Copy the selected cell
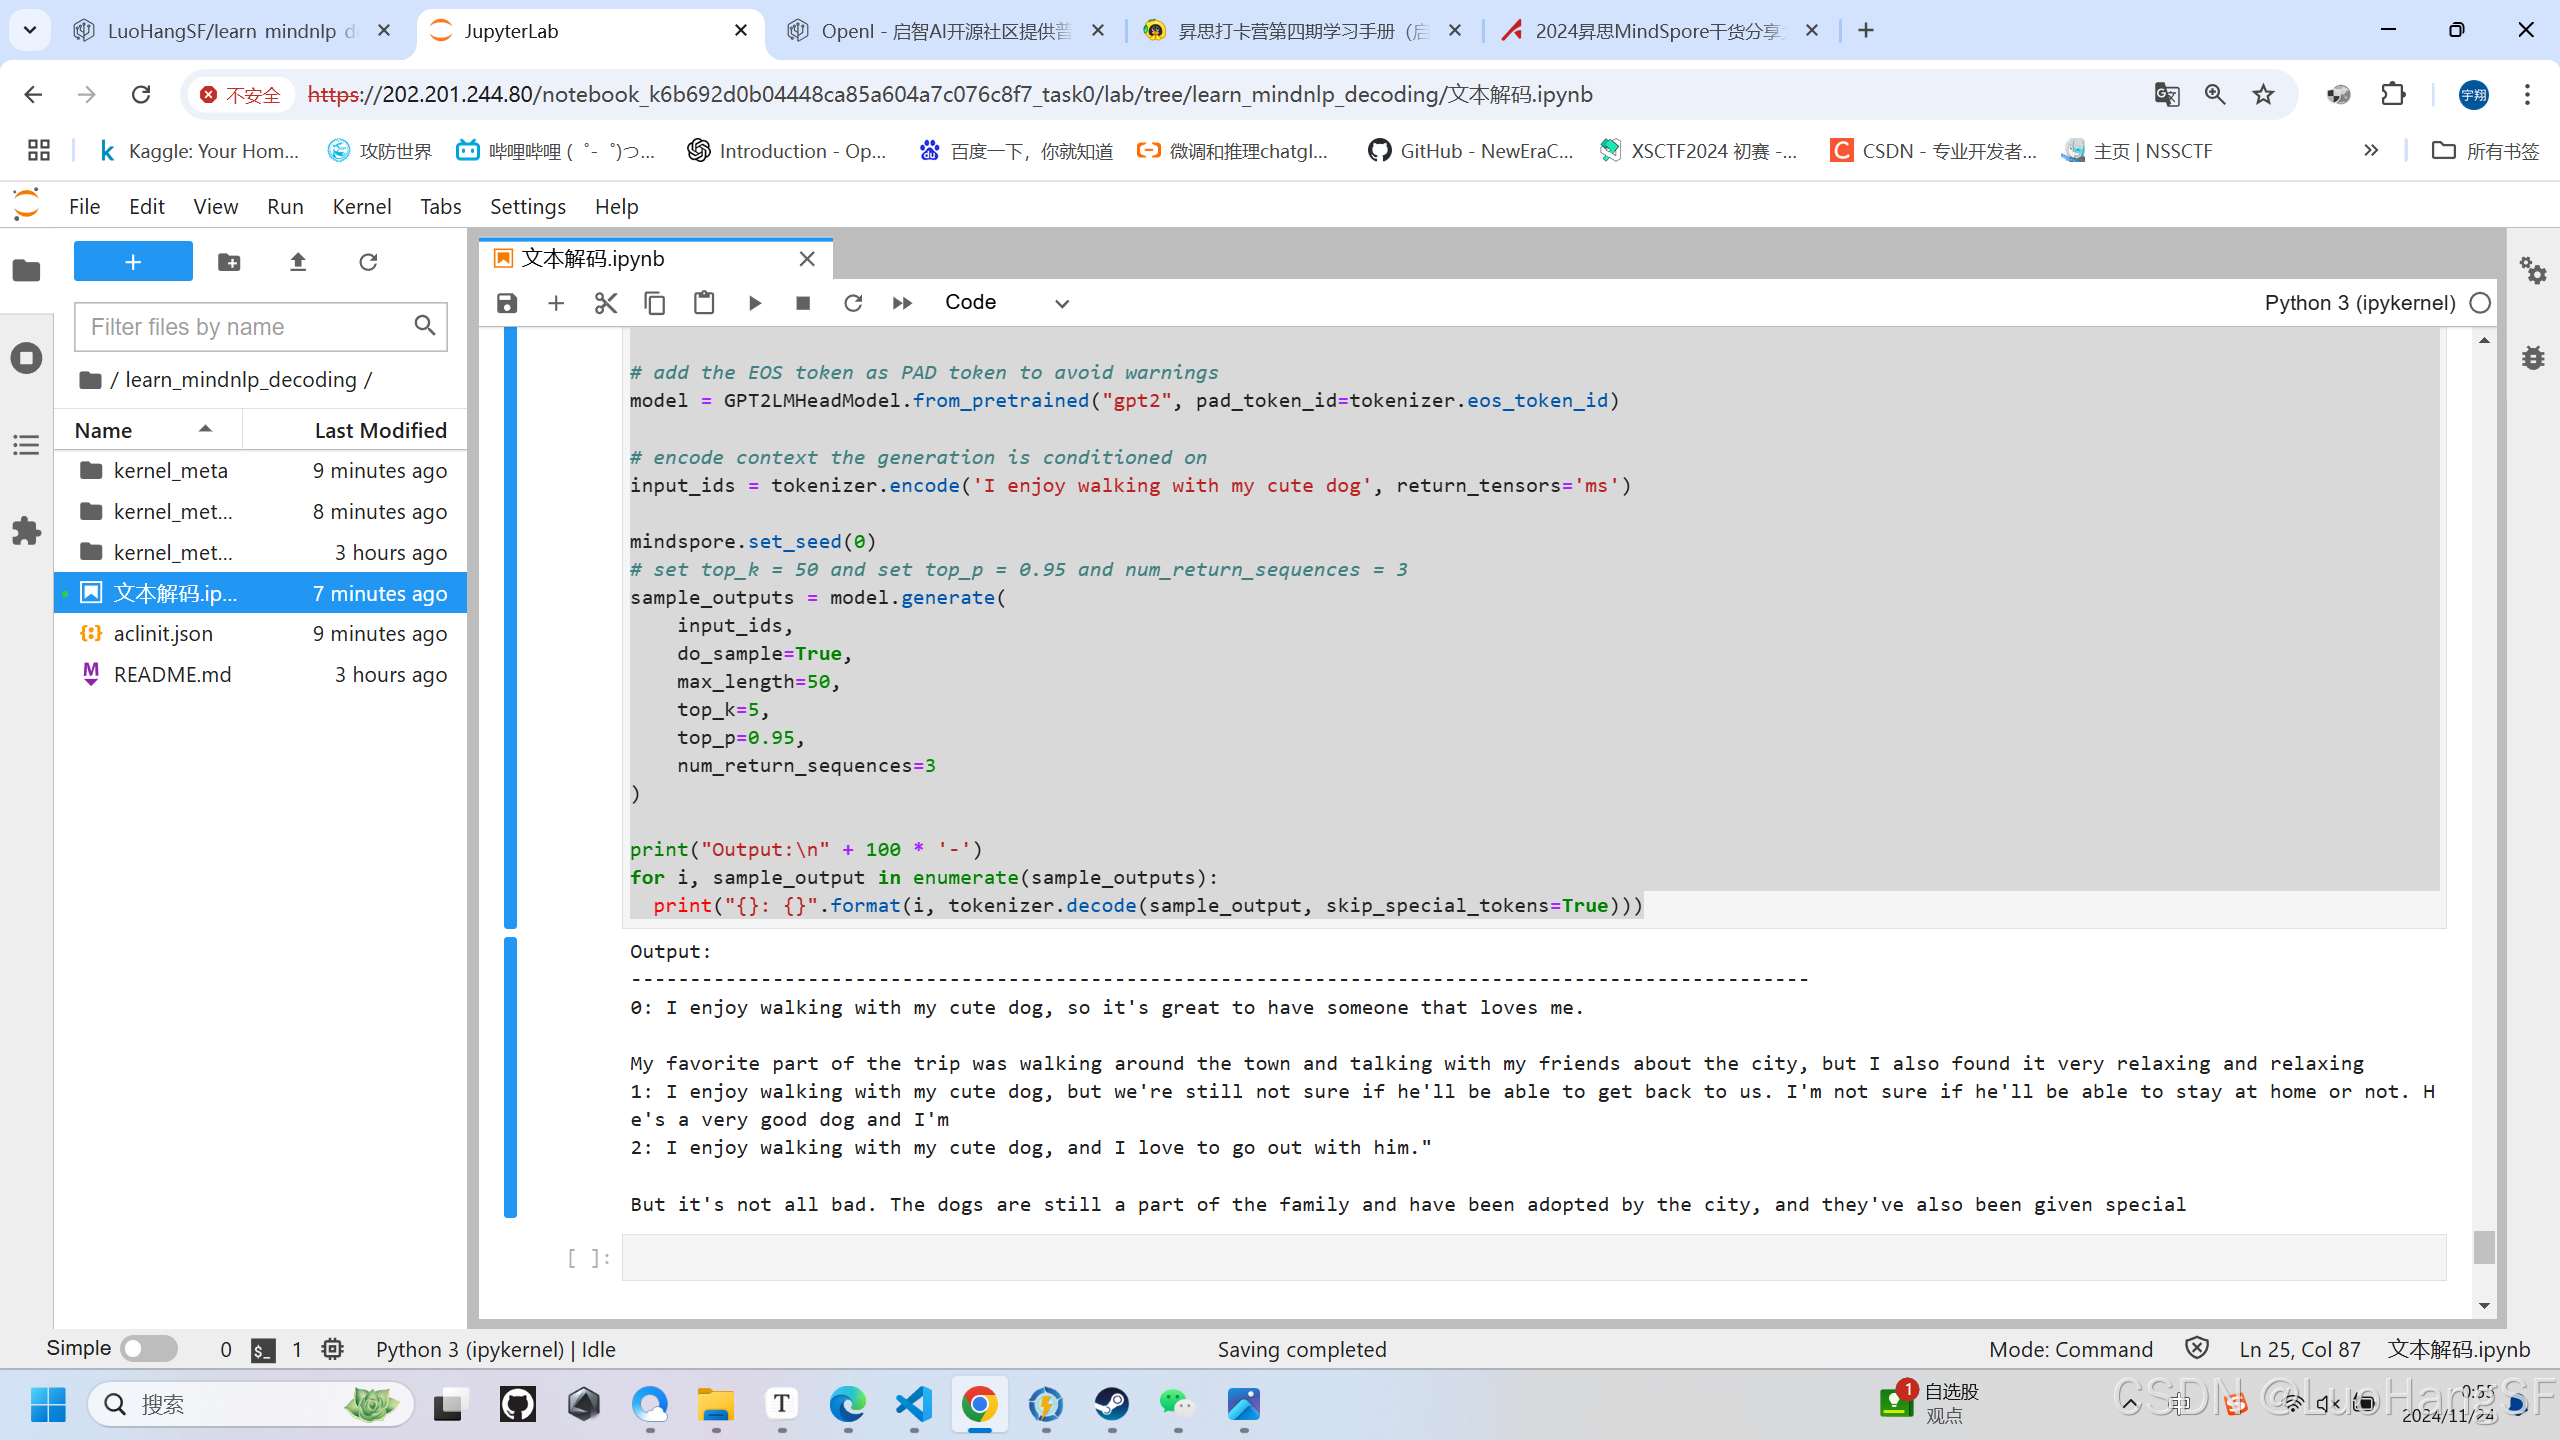The height and width of the screenshot is (1440, 2560). (655, 303)
